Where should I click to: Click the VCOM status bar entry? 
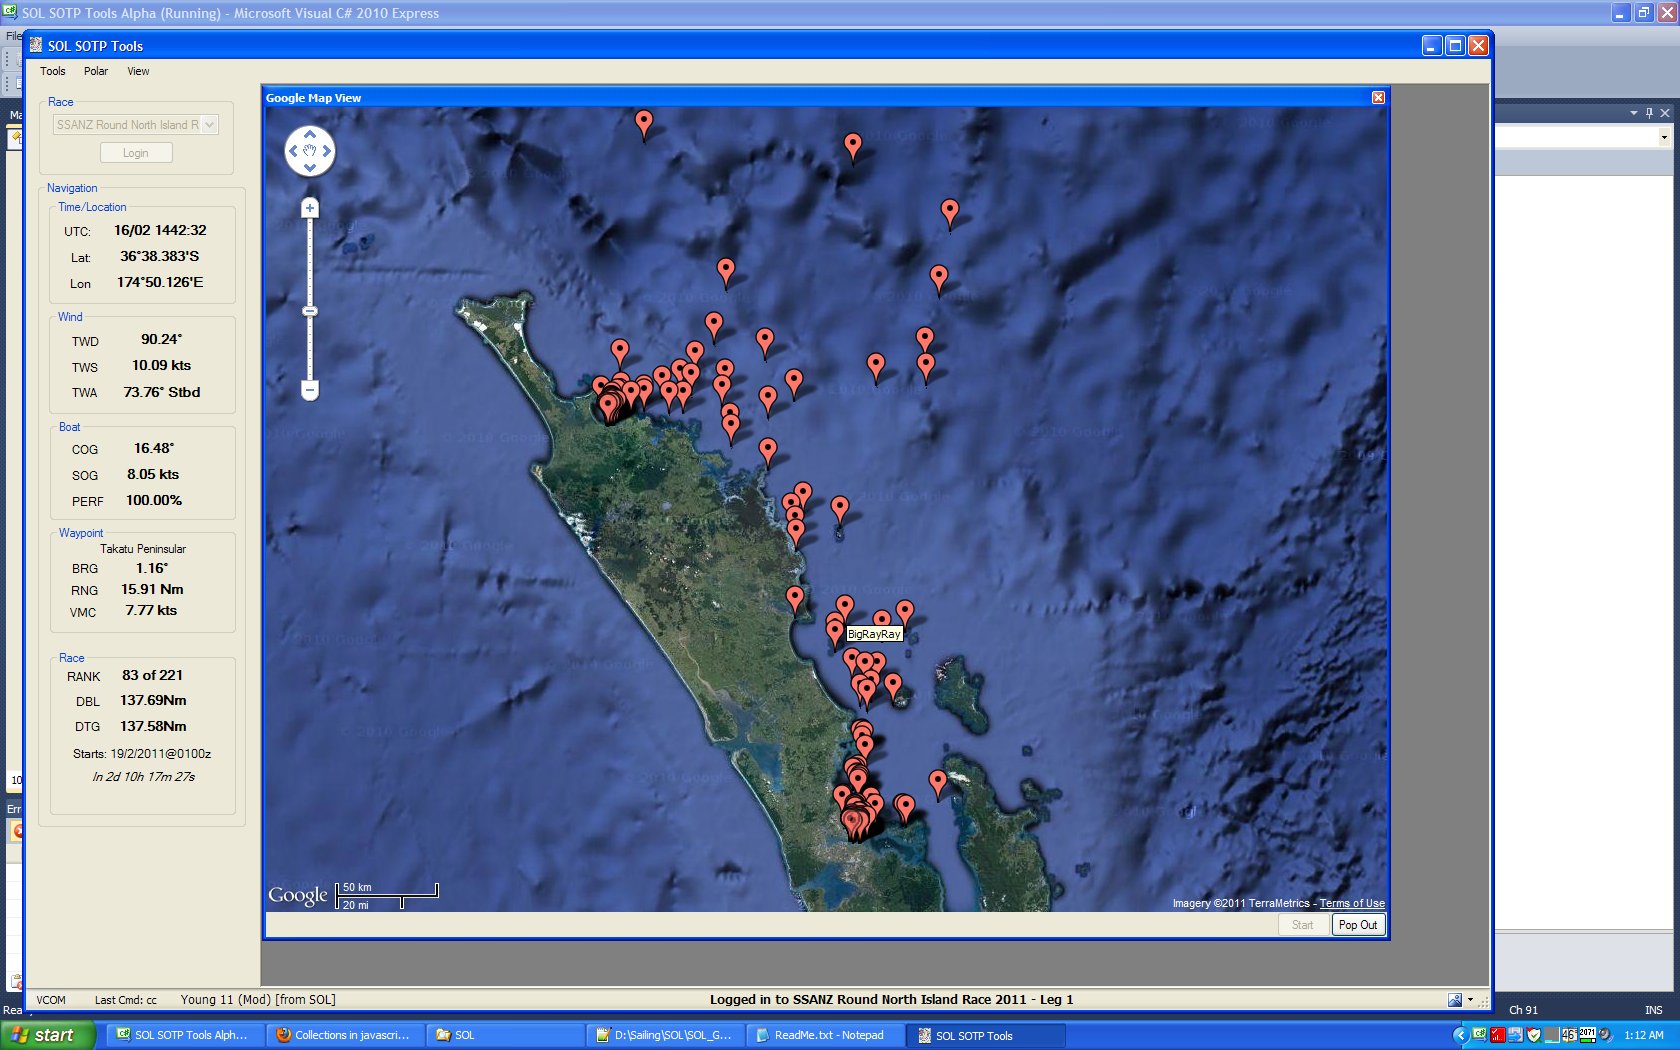(51, 1000)
